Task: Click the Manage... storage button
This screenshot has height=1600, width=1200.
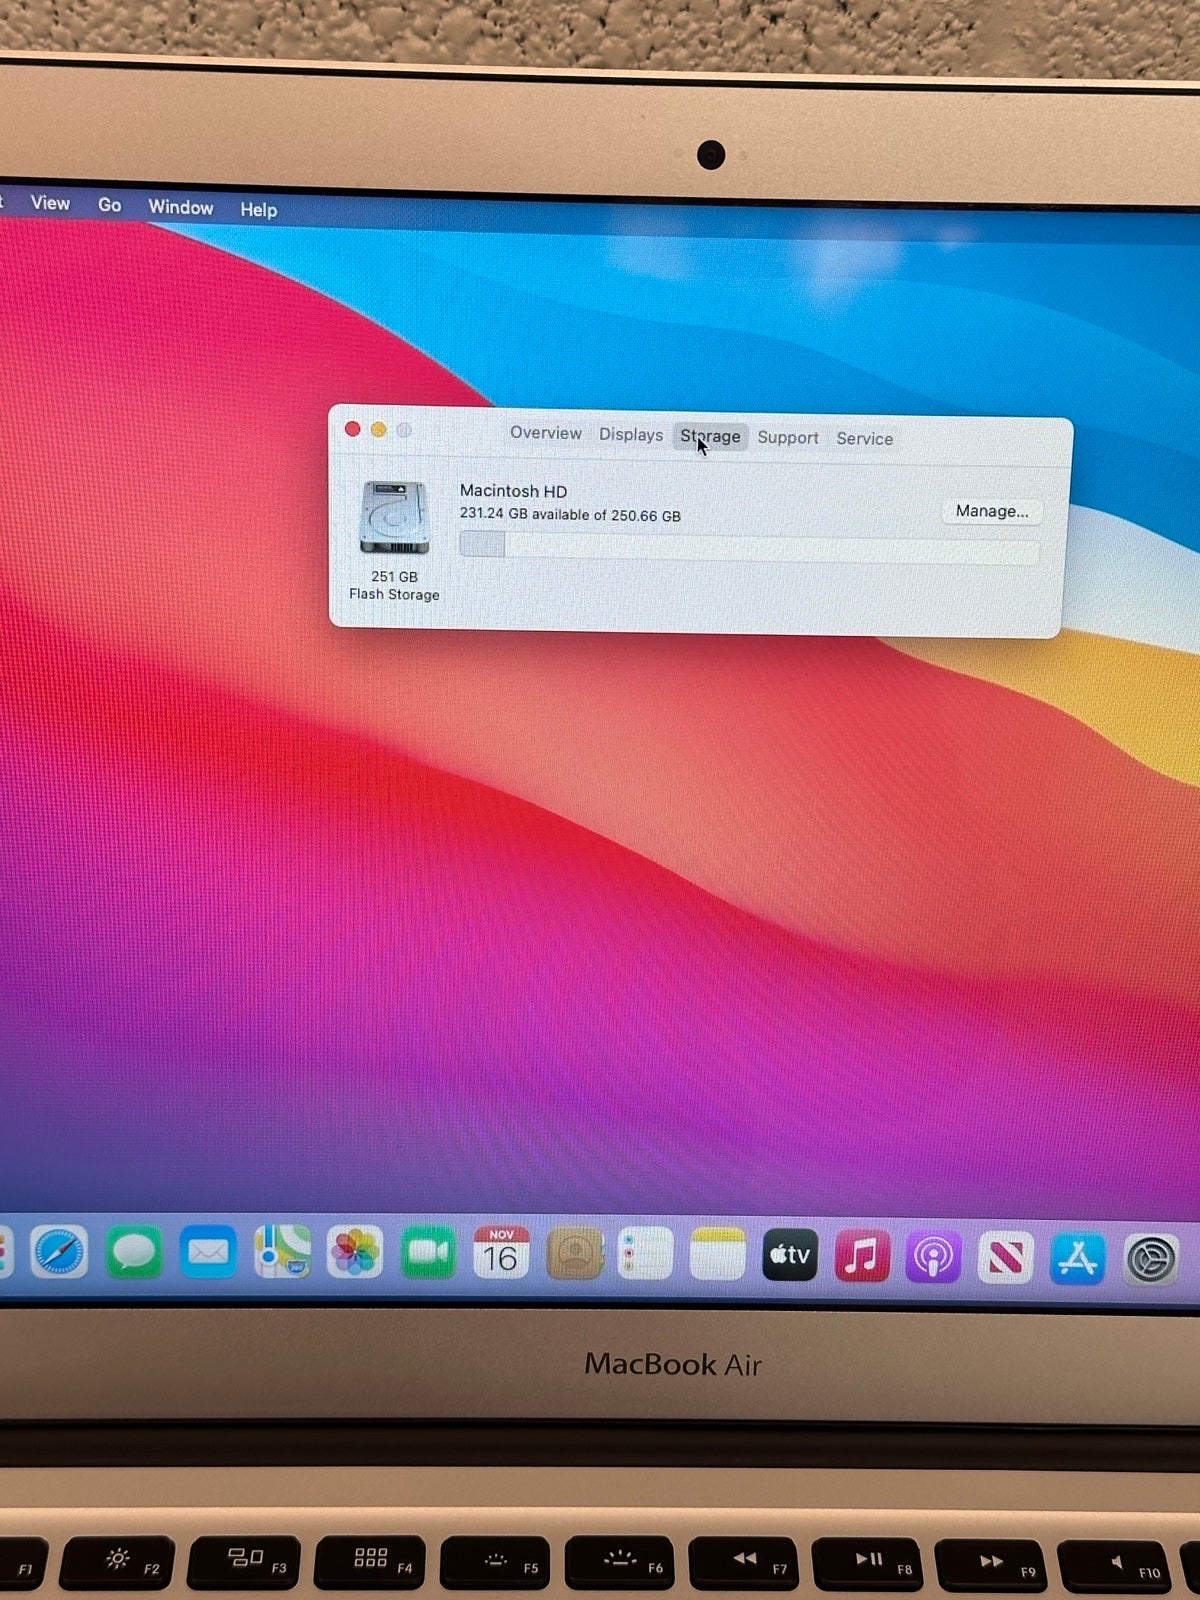Action: [992, 511]
